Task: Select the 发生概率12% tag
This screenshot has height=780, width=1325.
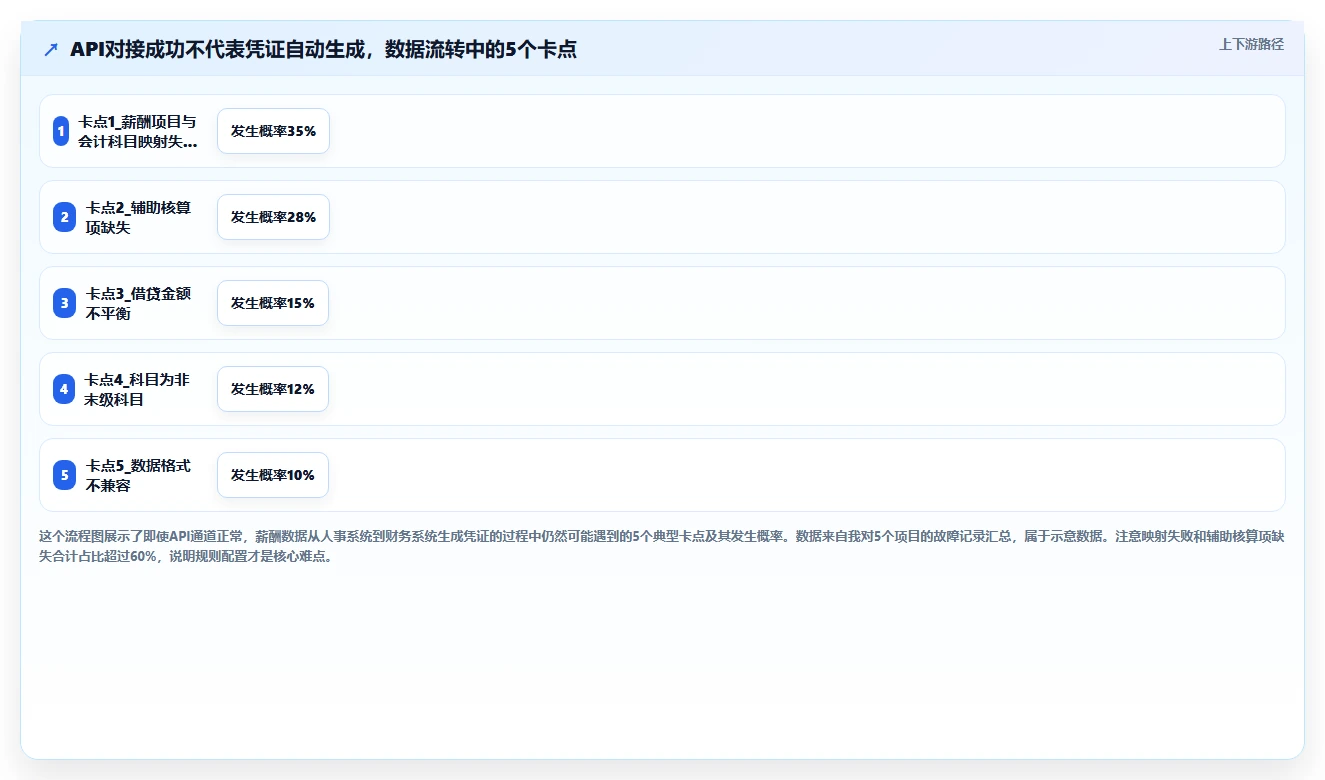Action: [273, 389]
